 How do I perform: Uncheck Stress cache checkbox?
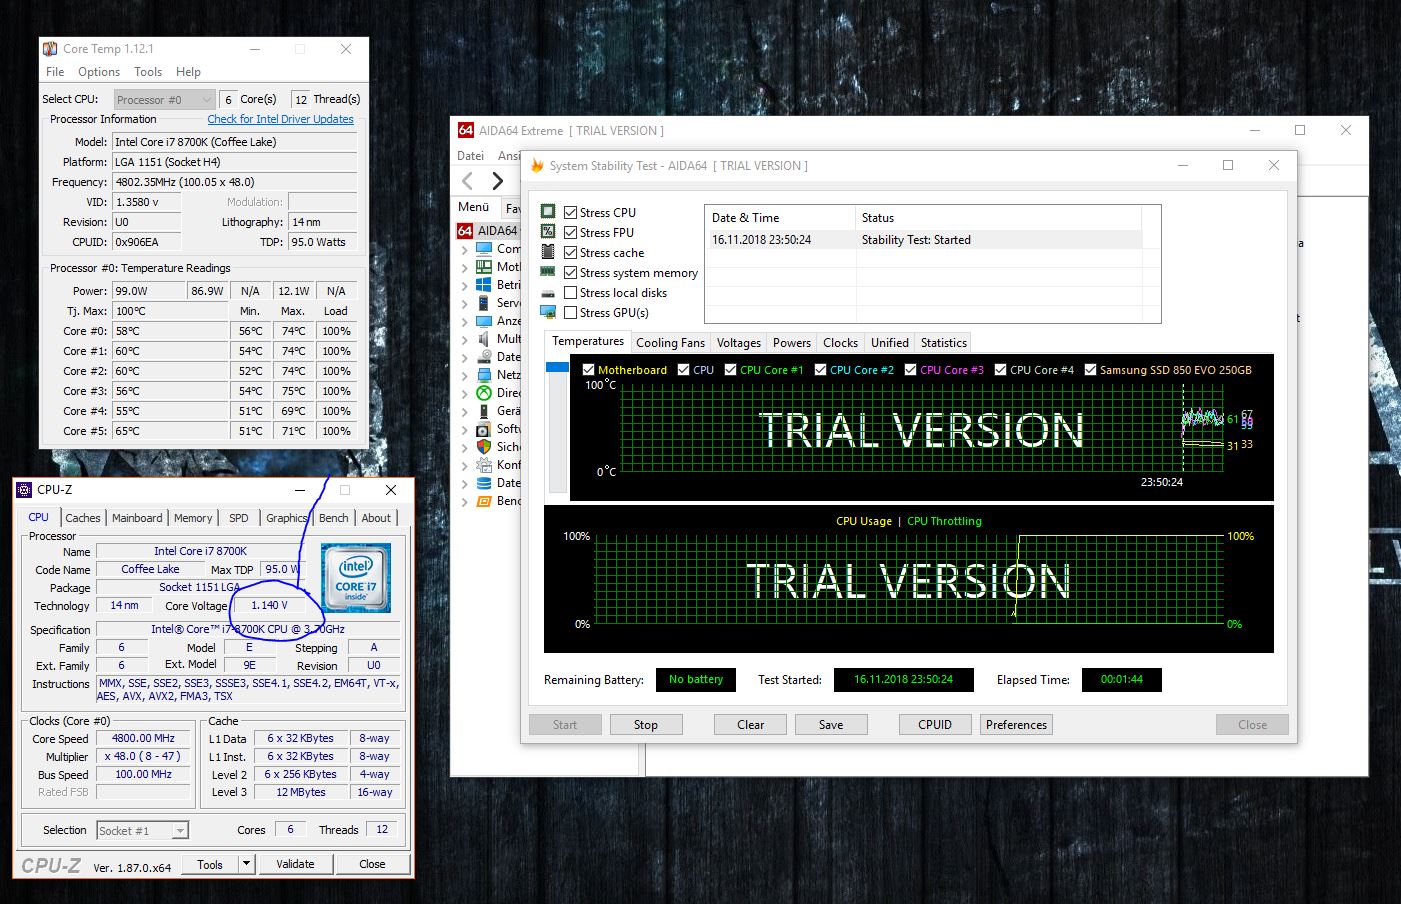570,252
